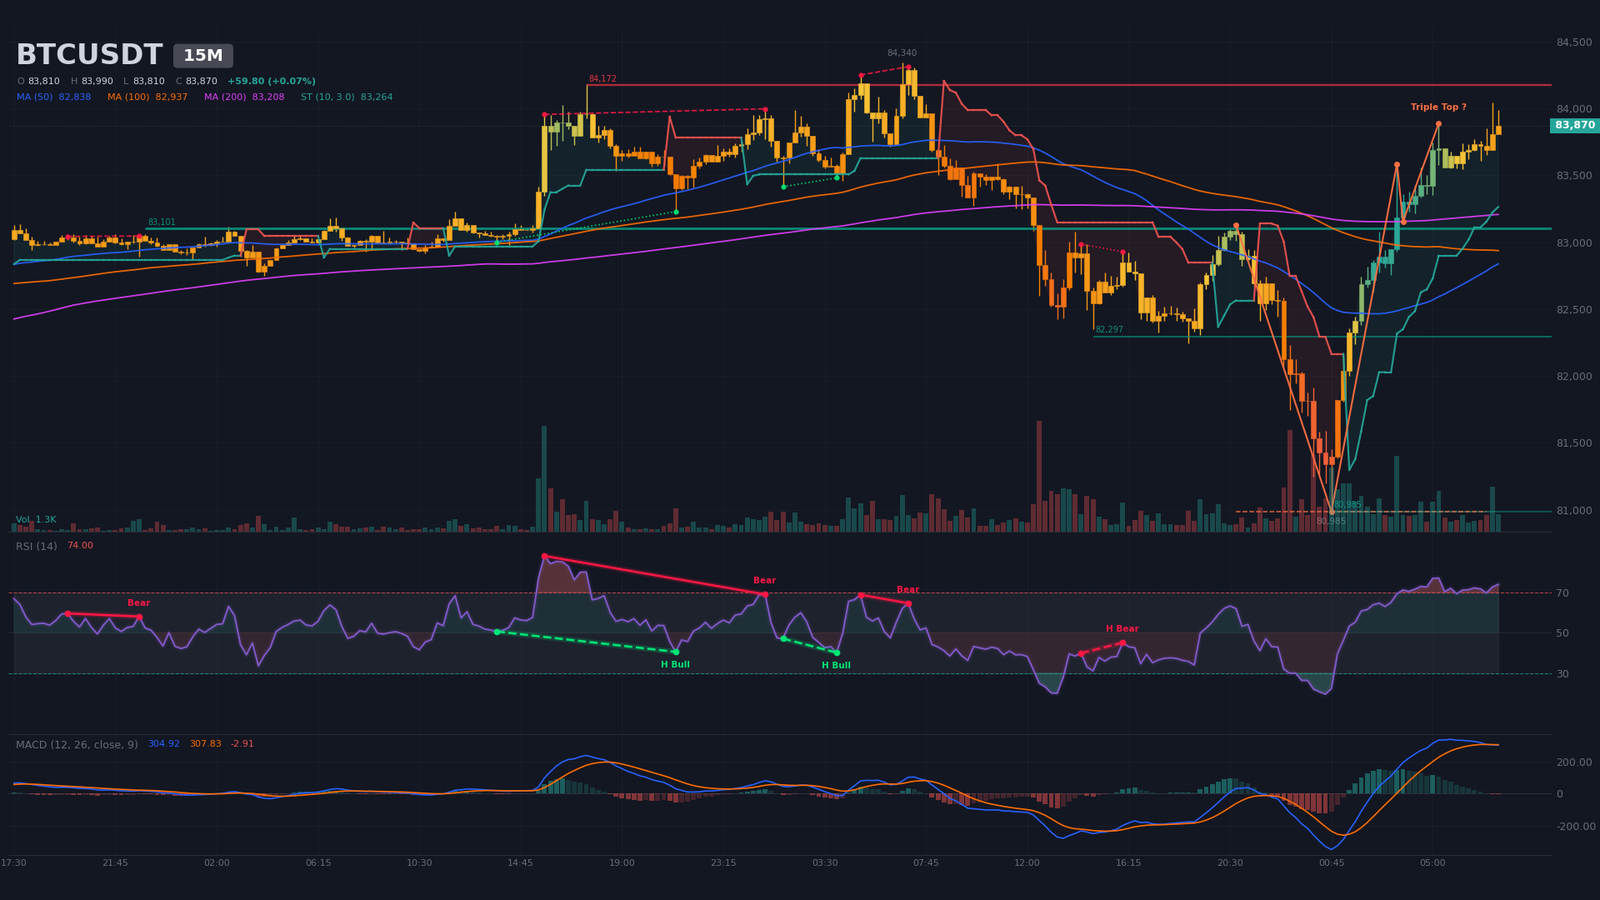This screenshot has width=1600, height=900.
Task: Click the 12:00 time axis label
Action: click(x=1027, y=863)
